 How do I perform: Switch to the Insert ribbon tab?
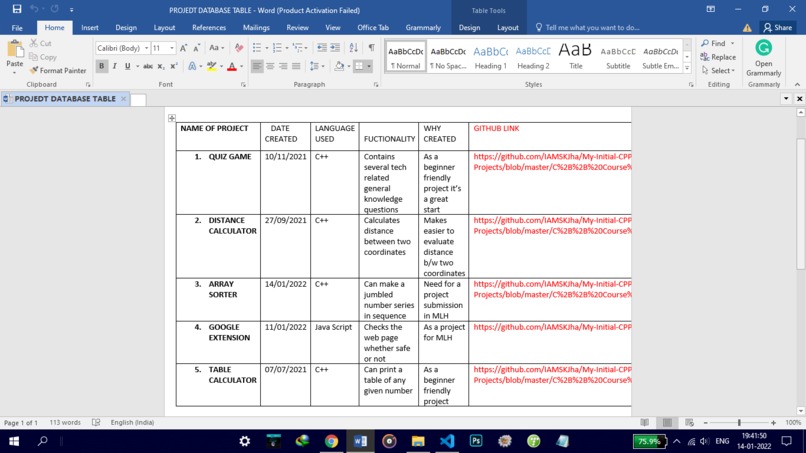coord(90,28)
